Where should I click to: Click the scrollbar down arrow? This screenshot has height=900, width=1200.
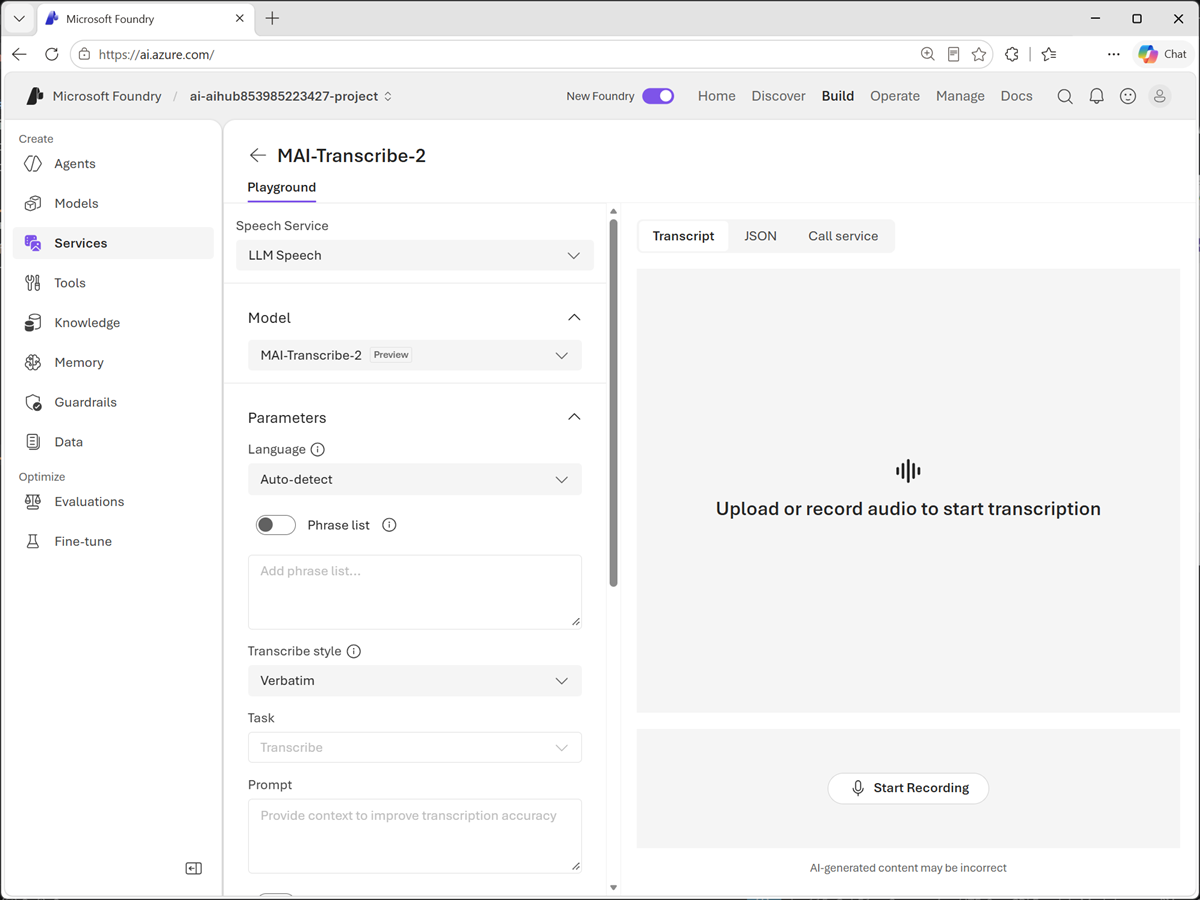point(613,887)
